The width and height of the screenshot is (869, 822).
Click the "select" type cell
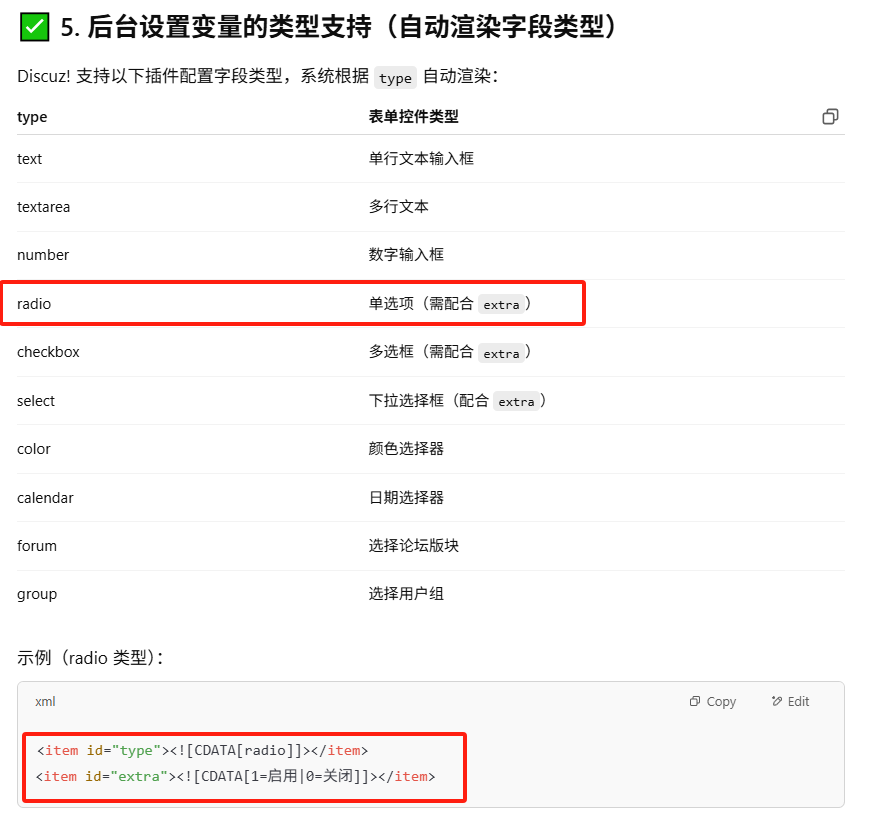click(36, 401)
